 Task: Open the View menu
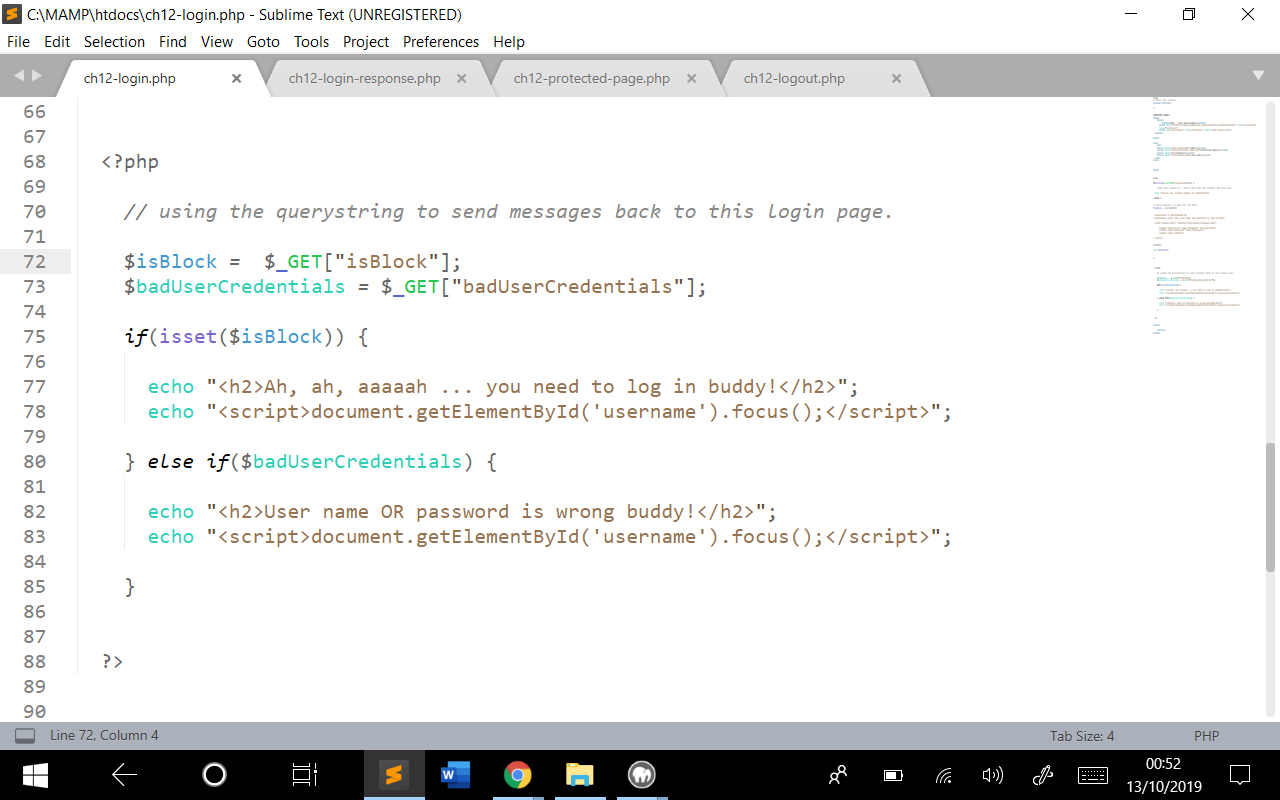[217, 41]
